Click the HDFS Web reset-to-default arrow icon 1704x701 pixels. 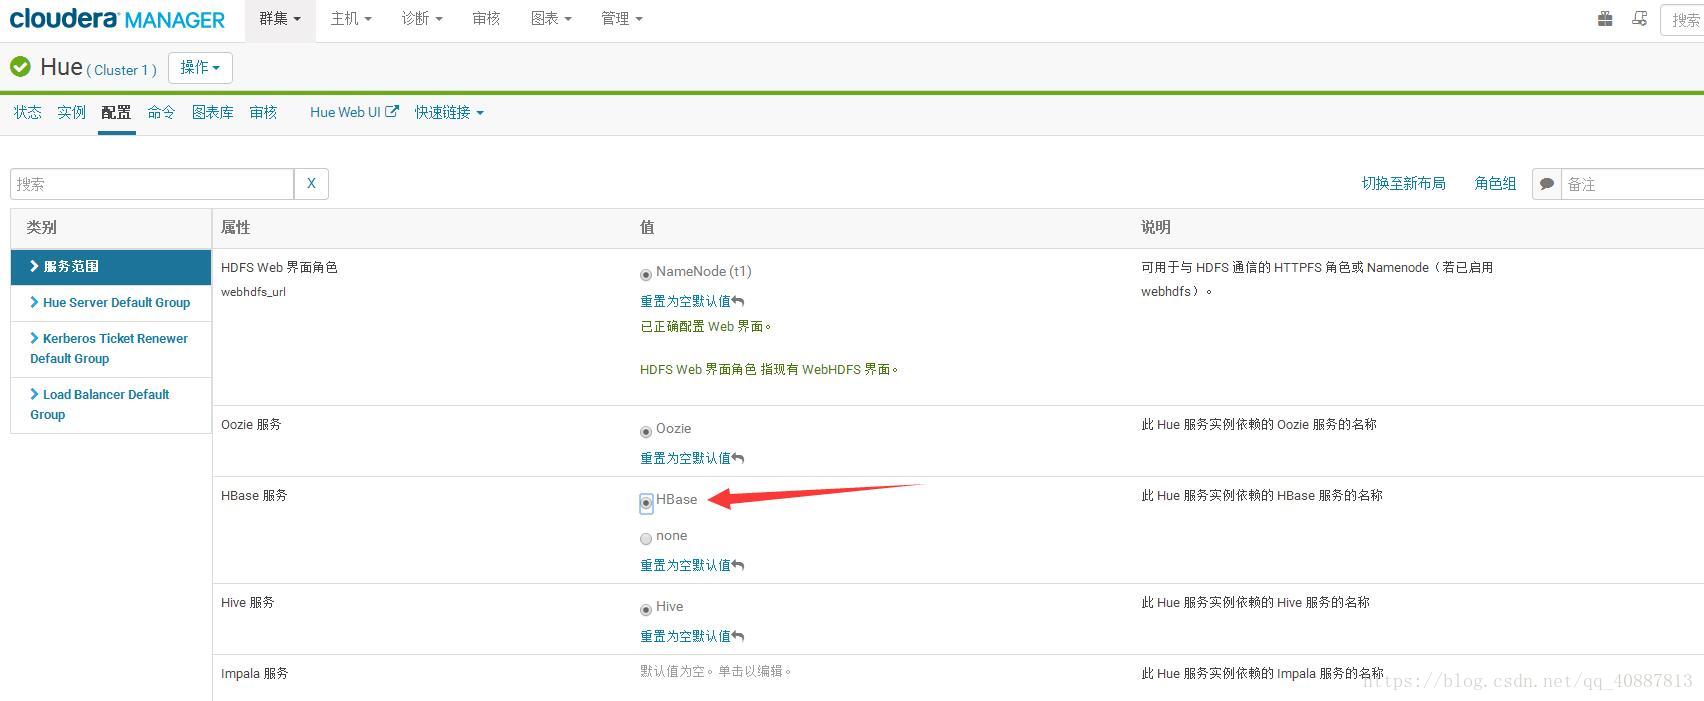(x=738, y=301)
